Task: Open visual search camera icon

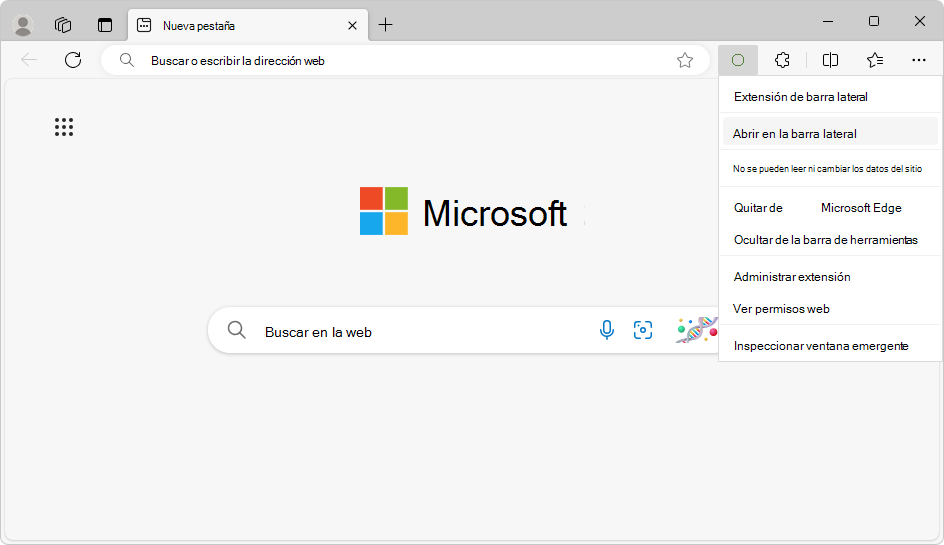Action: click(x=643, y=330)
